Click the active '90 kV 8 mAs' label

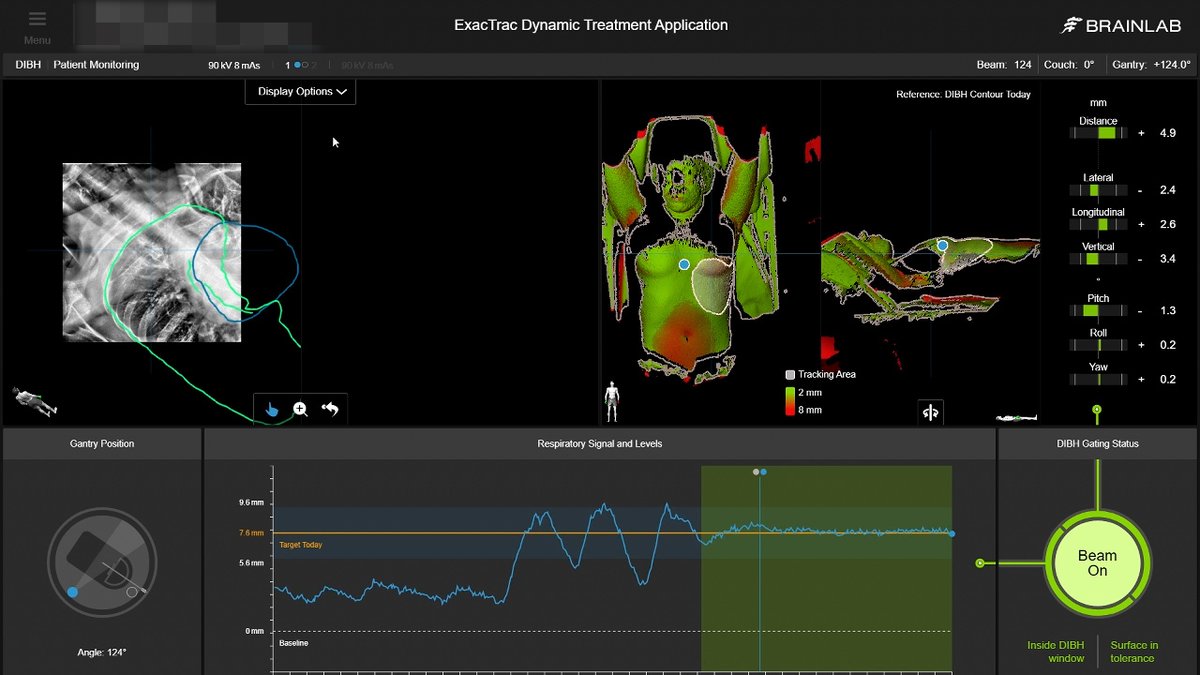tap(232, 66)
